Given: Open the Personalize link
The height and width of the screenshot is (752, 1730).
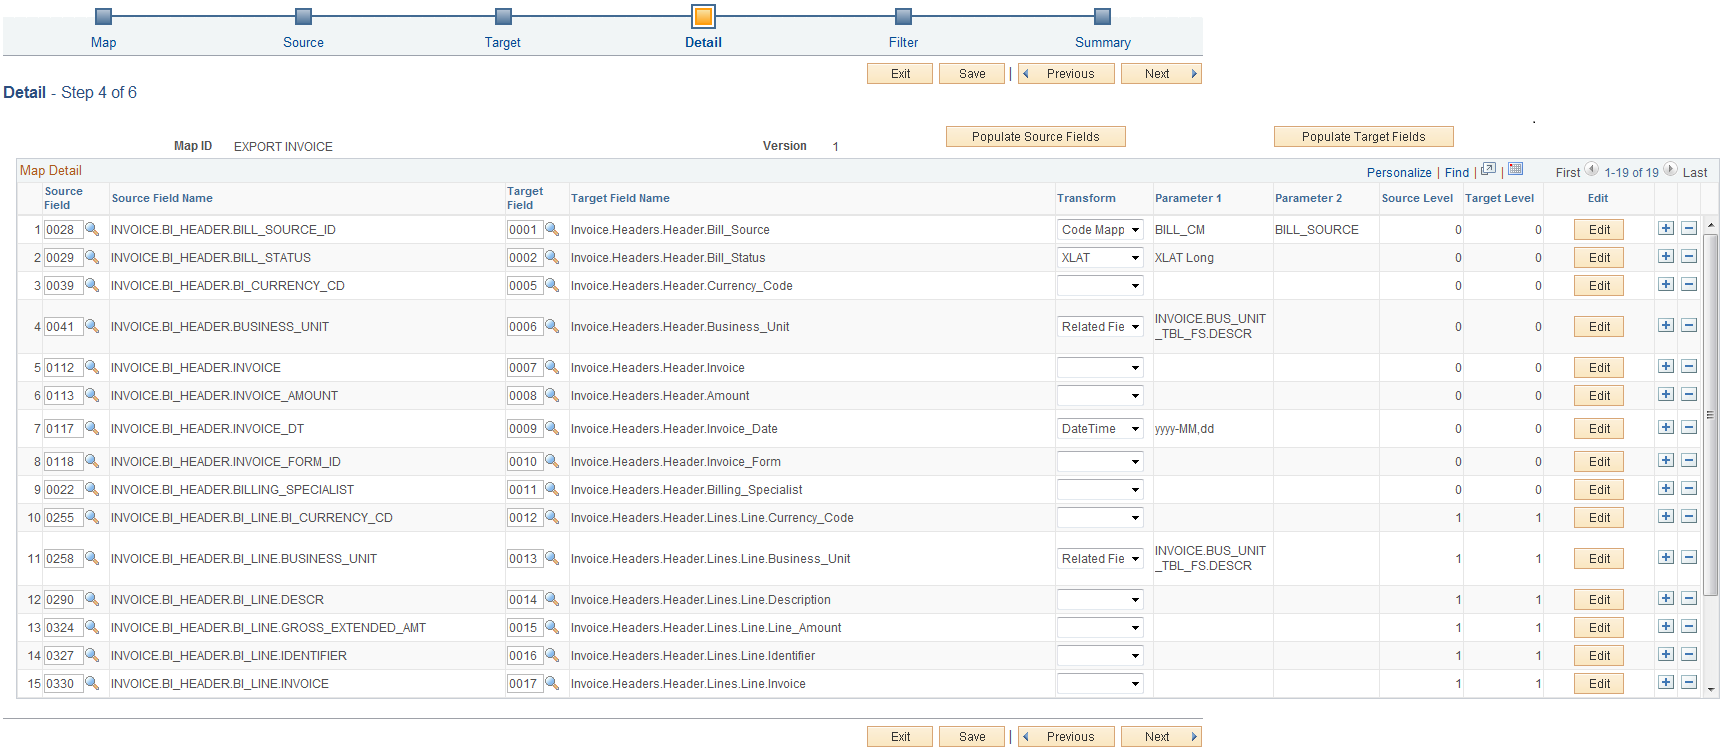Looking at the screenshot, I should coord(1399,172).
